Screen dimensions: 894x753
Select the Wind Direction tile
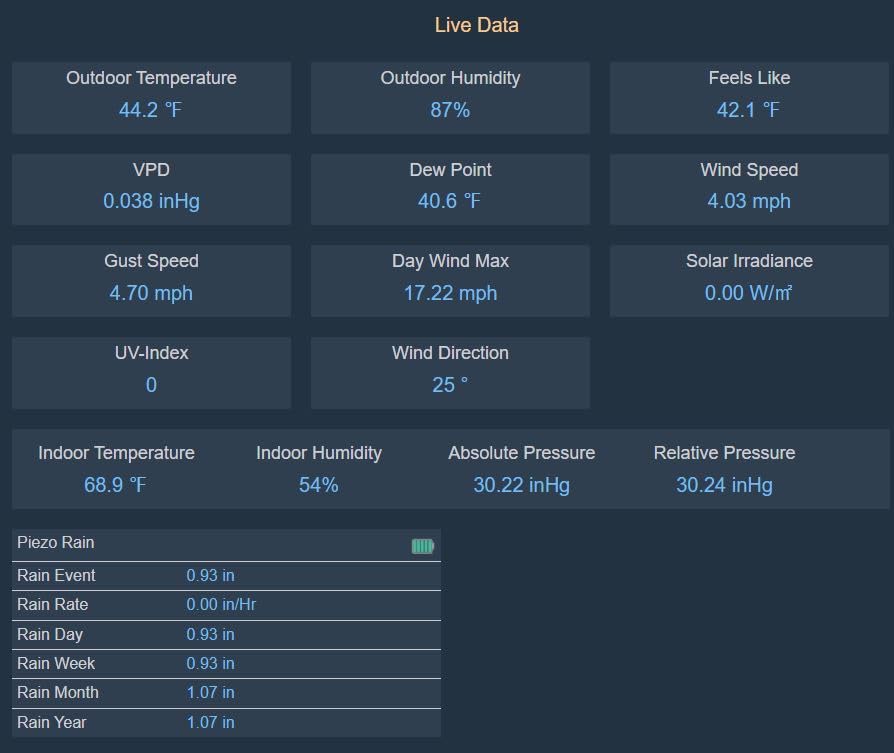pyautogui.click(x=450, y=372)
